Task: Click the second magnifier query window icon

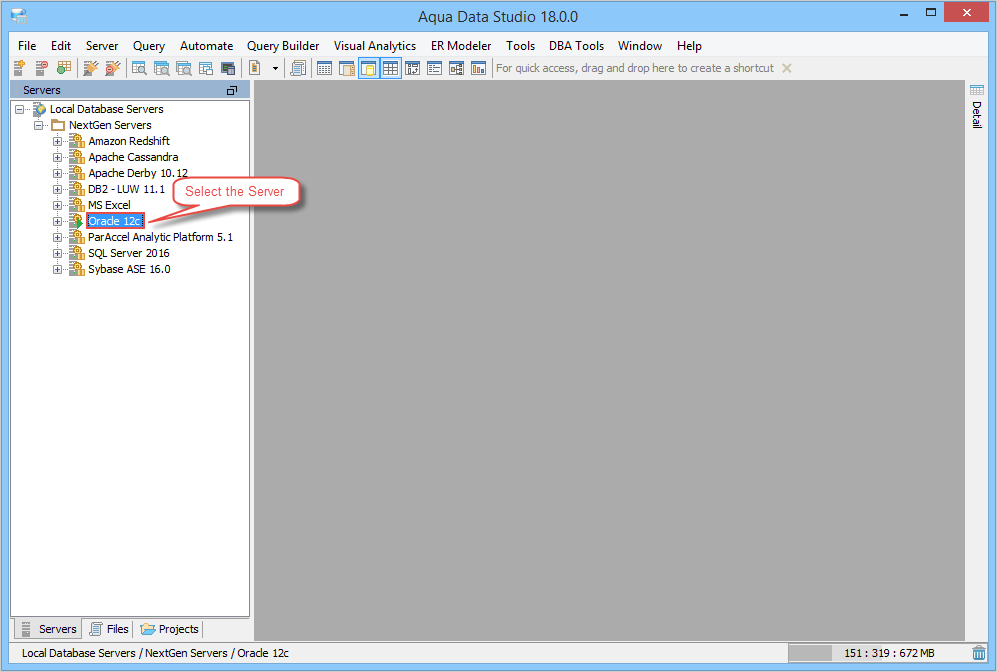Action: click(162, 68)
